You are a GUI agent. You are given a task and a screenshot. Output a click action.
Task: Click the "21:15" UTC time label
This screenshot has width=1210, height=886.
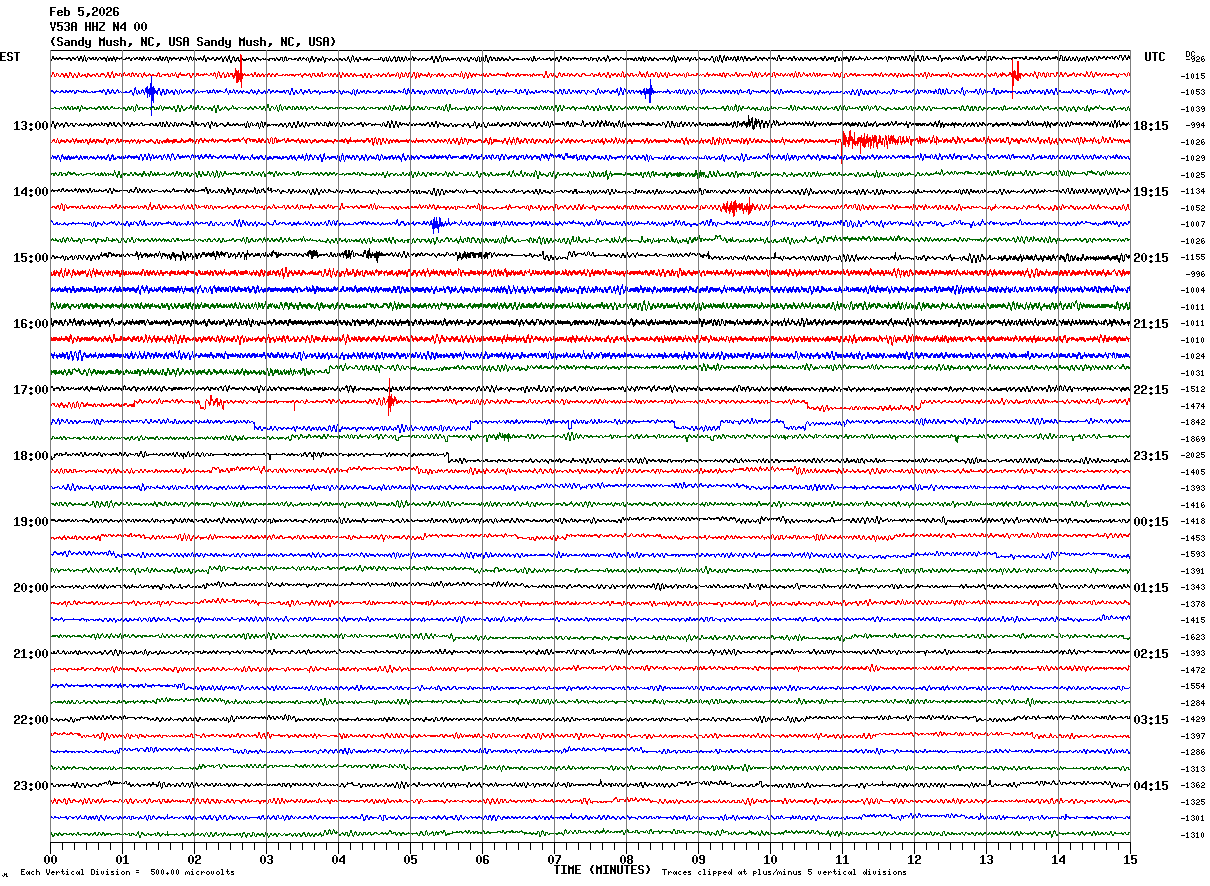point(1151,324)
